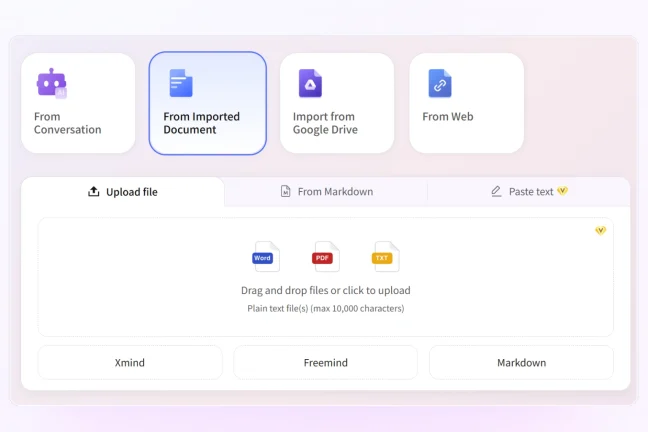This screenshot has width=648, height=432.
Task: Click the blue imported document icon
Action: (181, 83)
